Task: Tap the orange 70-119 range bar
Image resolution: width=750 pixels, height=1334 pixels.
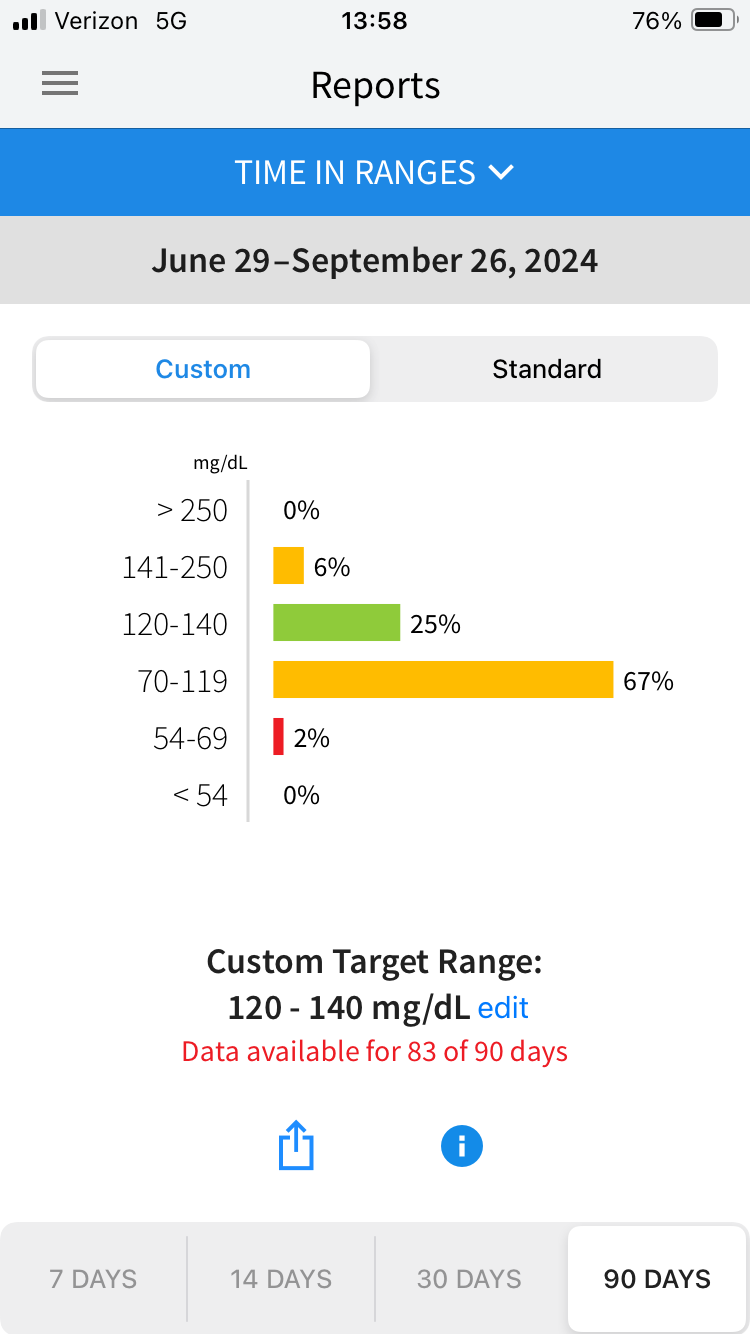Action: tap(443, 680)
